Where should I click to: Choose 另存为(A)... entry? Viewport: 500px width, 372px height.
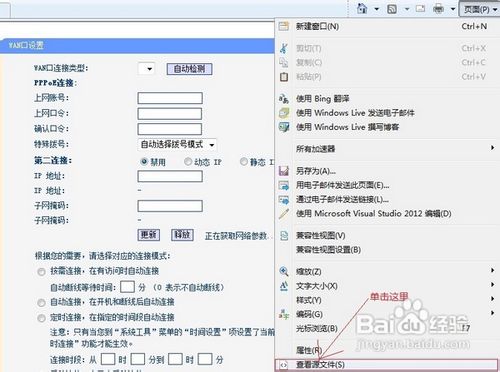click(387, 171)
